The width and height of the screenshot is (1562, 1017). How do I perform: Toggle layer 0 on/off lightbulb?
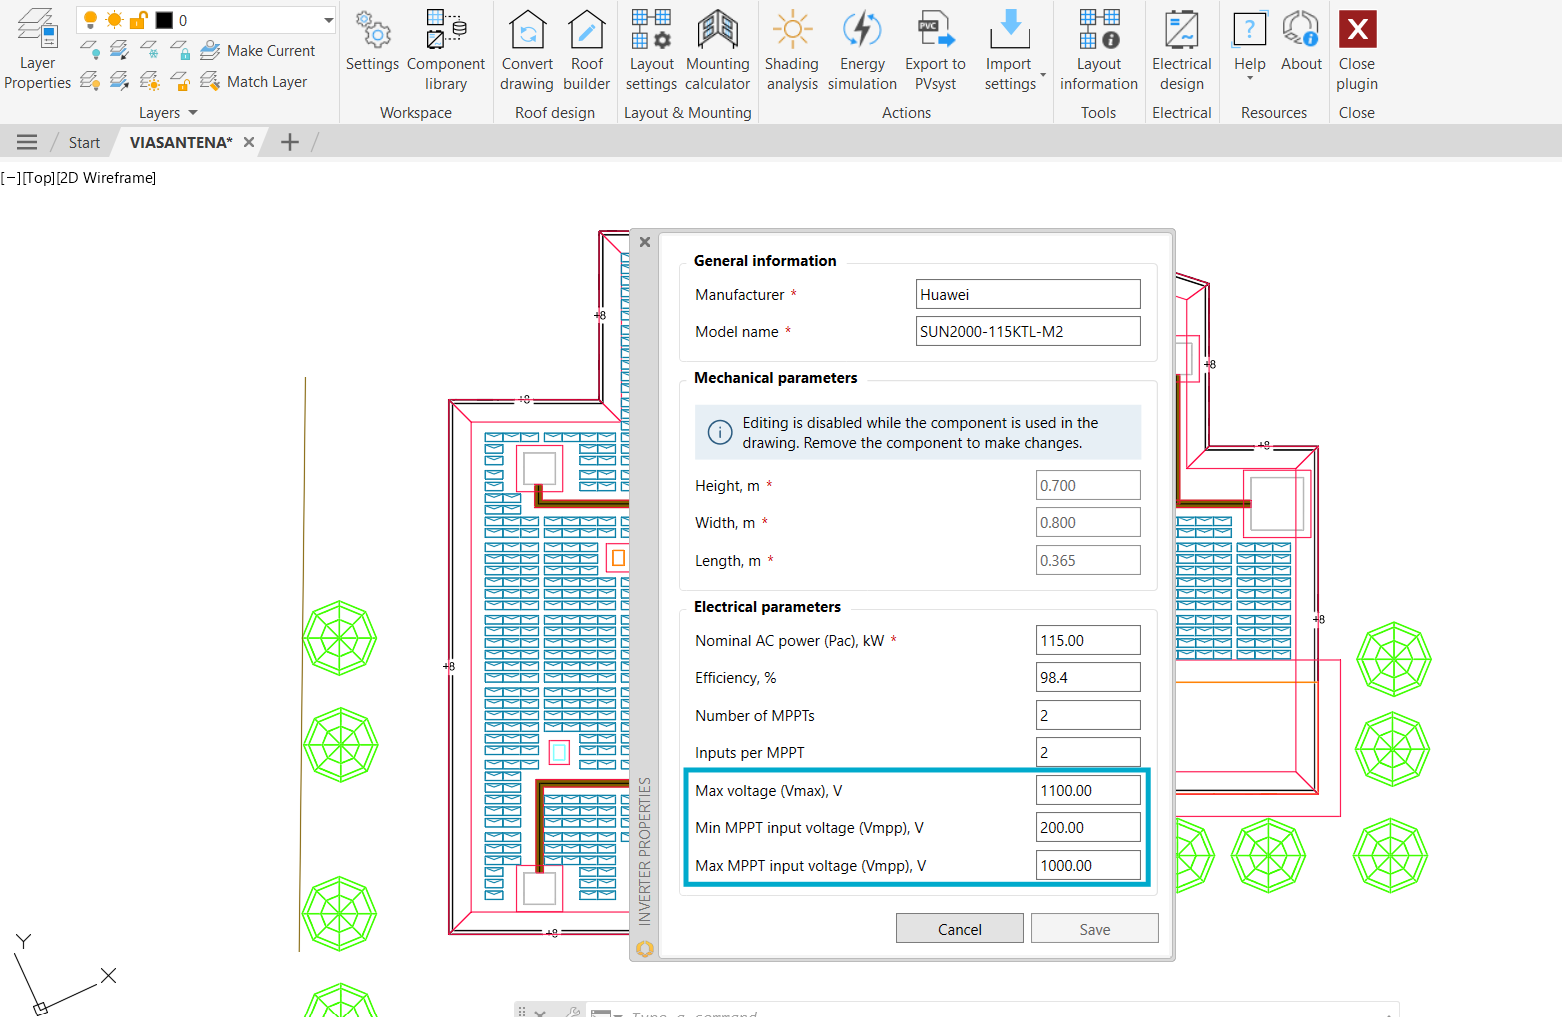tap(90, 20)
